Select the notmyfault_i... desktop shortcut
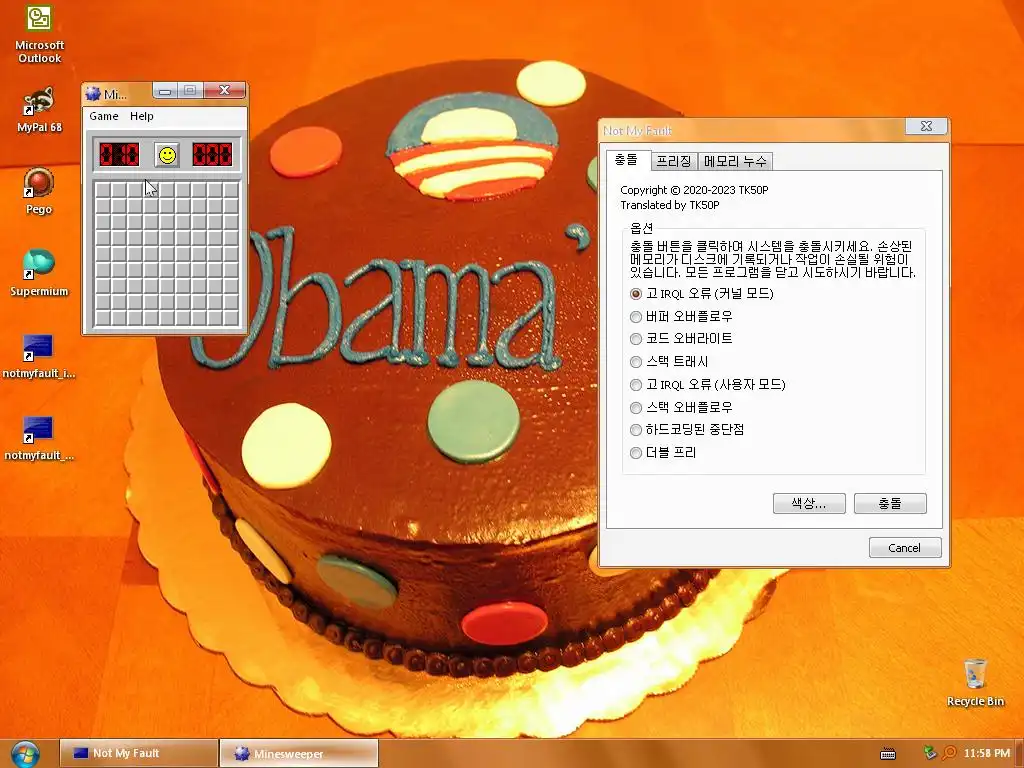Image resolution: width=1024 pixels, height=768 pixels. coord(39,356)
